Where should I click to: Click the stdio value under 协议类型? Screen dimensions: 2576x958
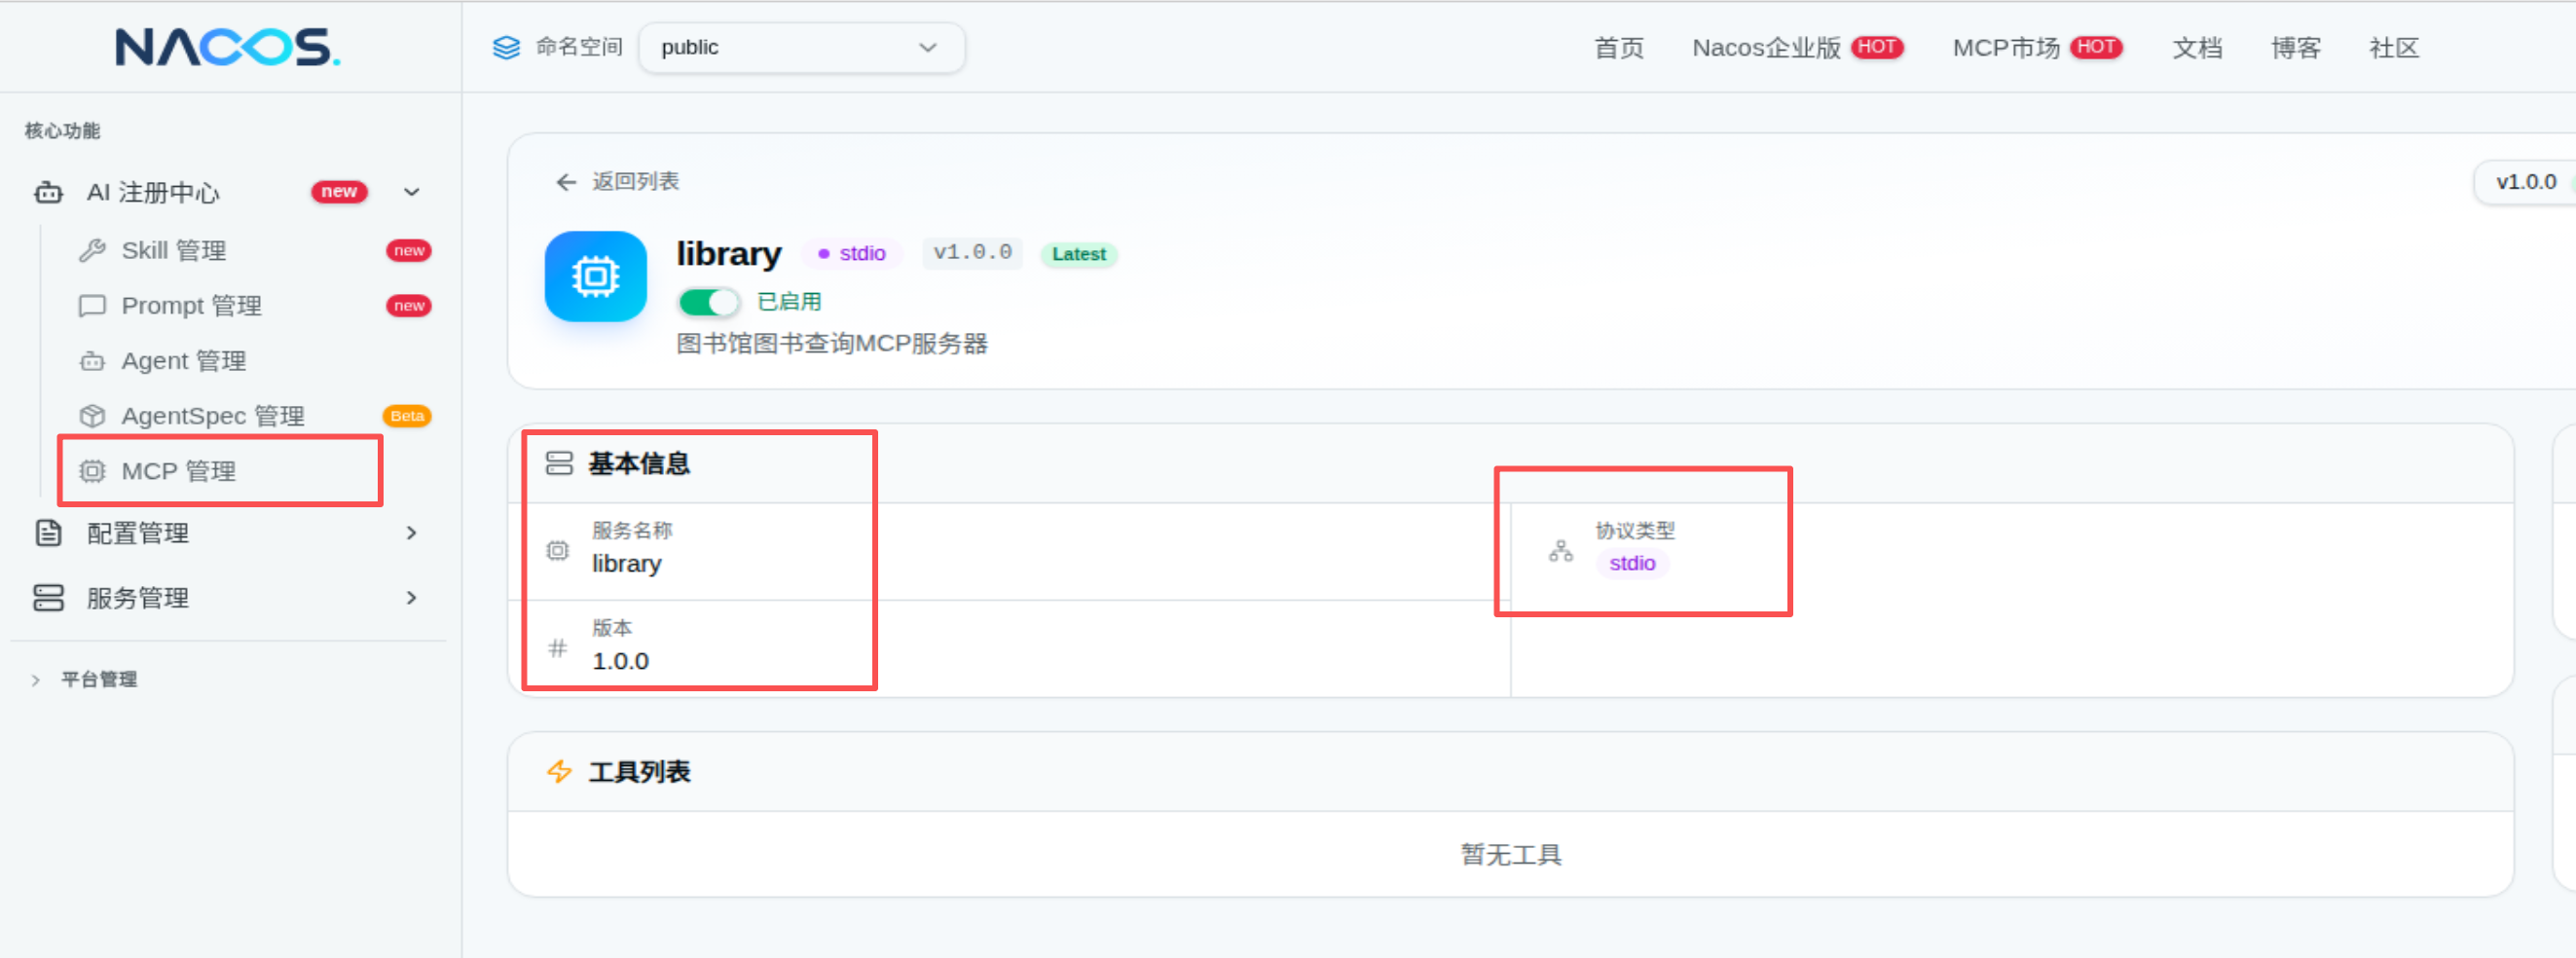(x=1632, y=563)
